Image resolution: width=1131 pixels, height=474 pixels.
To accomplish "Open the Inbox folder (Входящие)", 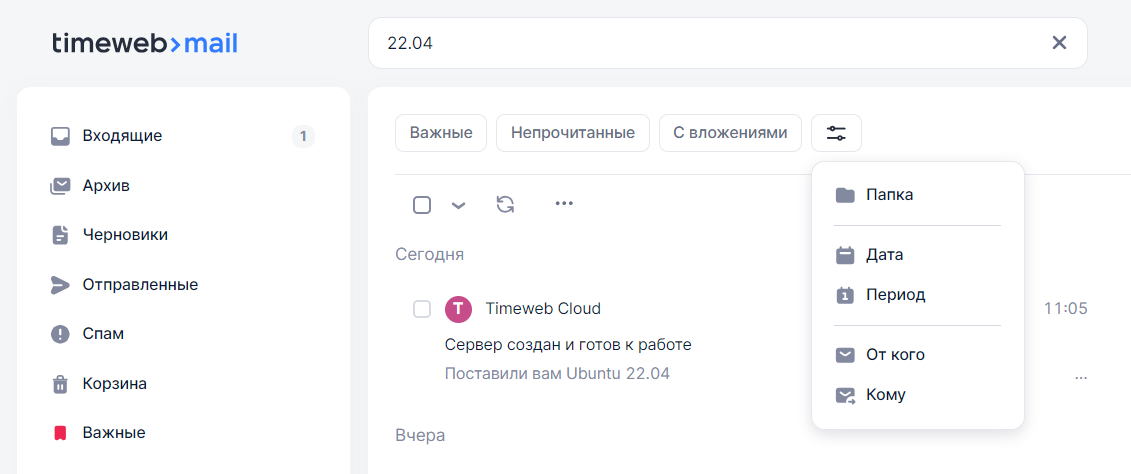I will click(x=122, y=136).
